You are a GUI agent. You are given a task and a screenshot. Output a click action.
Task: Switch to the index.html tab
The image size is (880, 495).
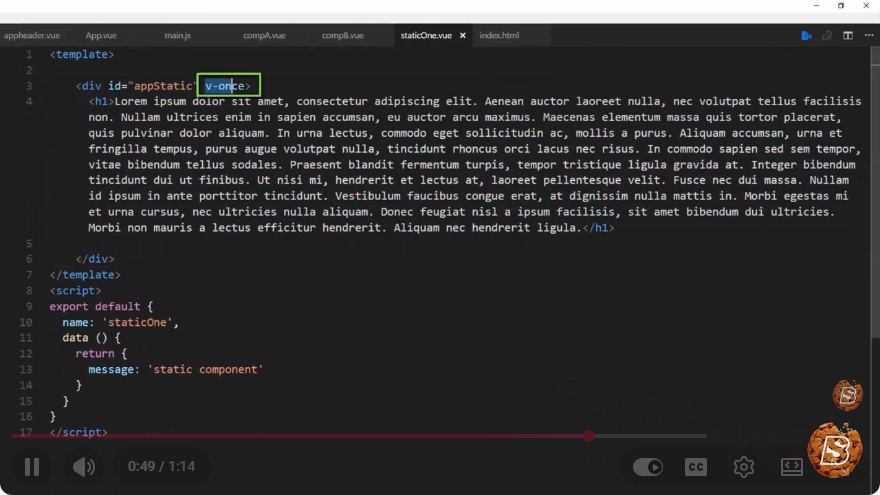point(499,35)
